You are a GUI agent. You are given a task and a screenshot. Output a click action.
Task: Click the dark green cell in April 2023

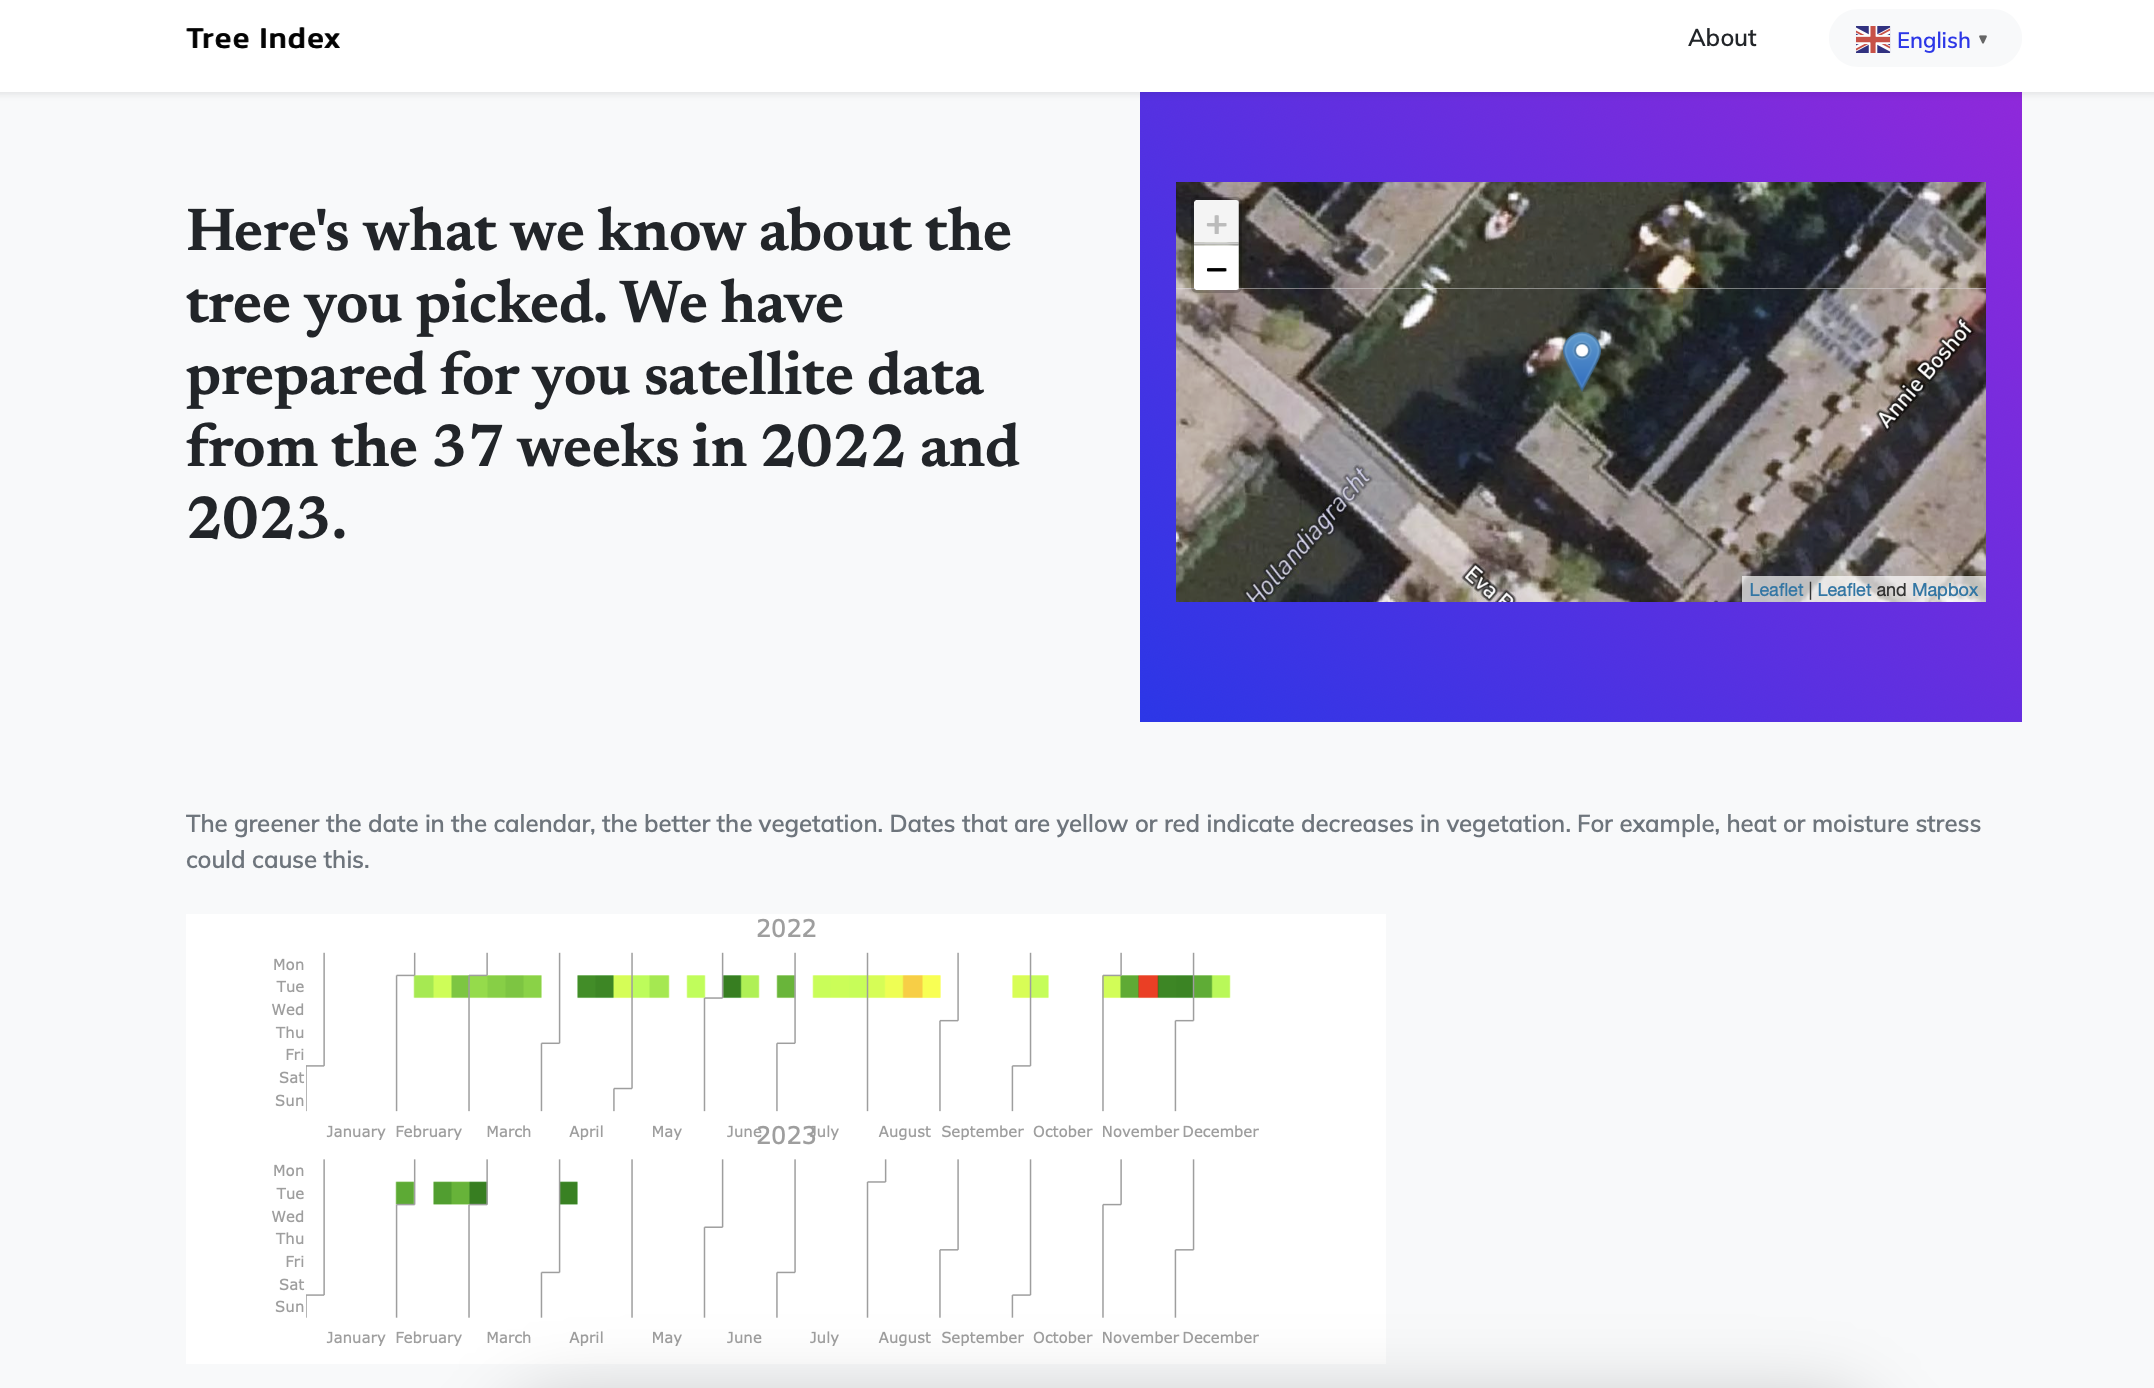pyautogui.click(x=568, y=1192)
